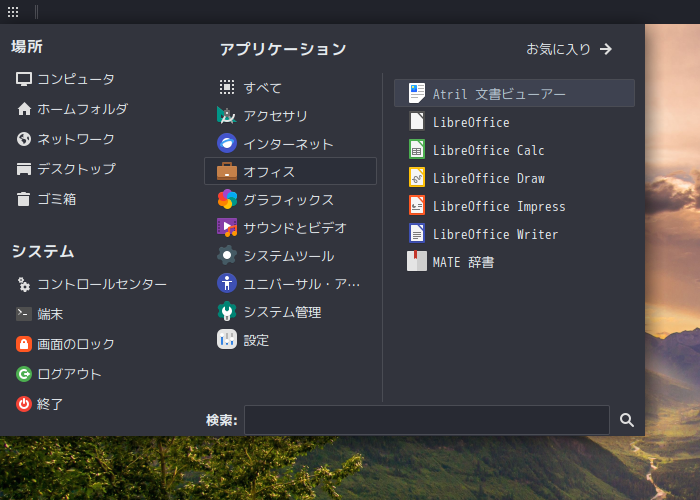Click the Atril 文書ビューアー app icon
700x500 pixels.
coord(417,93)
